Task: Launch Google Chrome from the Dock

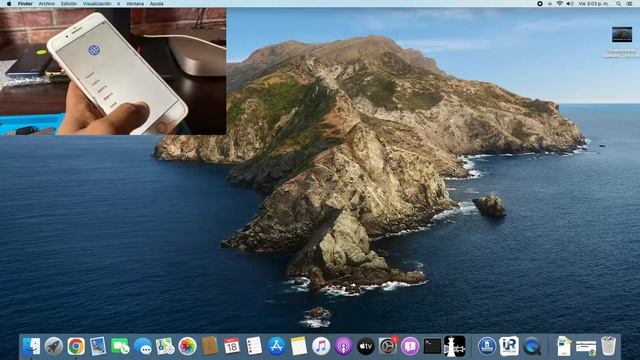Action: click(76, 346)
